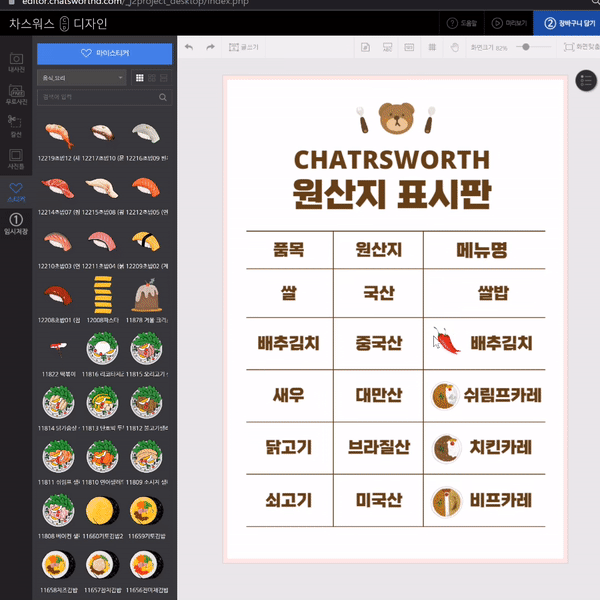Select the white fish sushi sticker 12216
The width and height of the screenshot is (600, 600).
pyautogui.click(x=146, y=133)
